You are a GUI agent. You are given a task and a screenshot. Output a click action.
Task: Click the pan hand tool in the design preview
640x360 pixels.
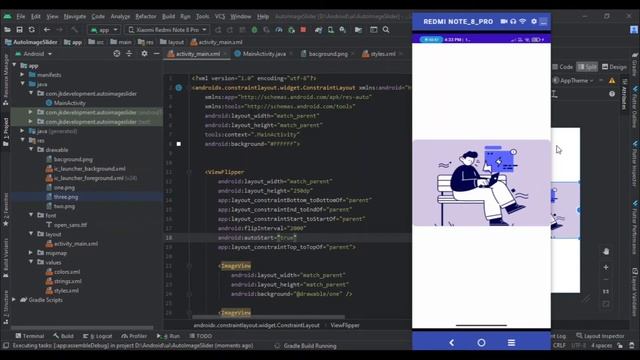(606, 251)
